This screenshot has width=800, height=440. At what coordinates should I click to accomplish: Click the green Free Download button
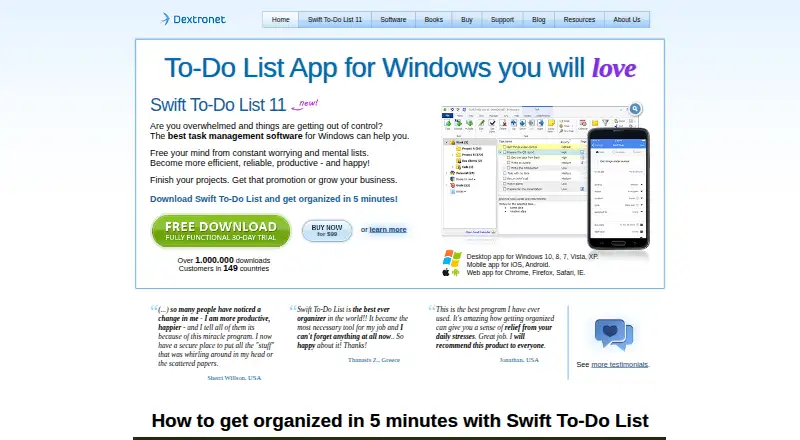coord(221,231)
